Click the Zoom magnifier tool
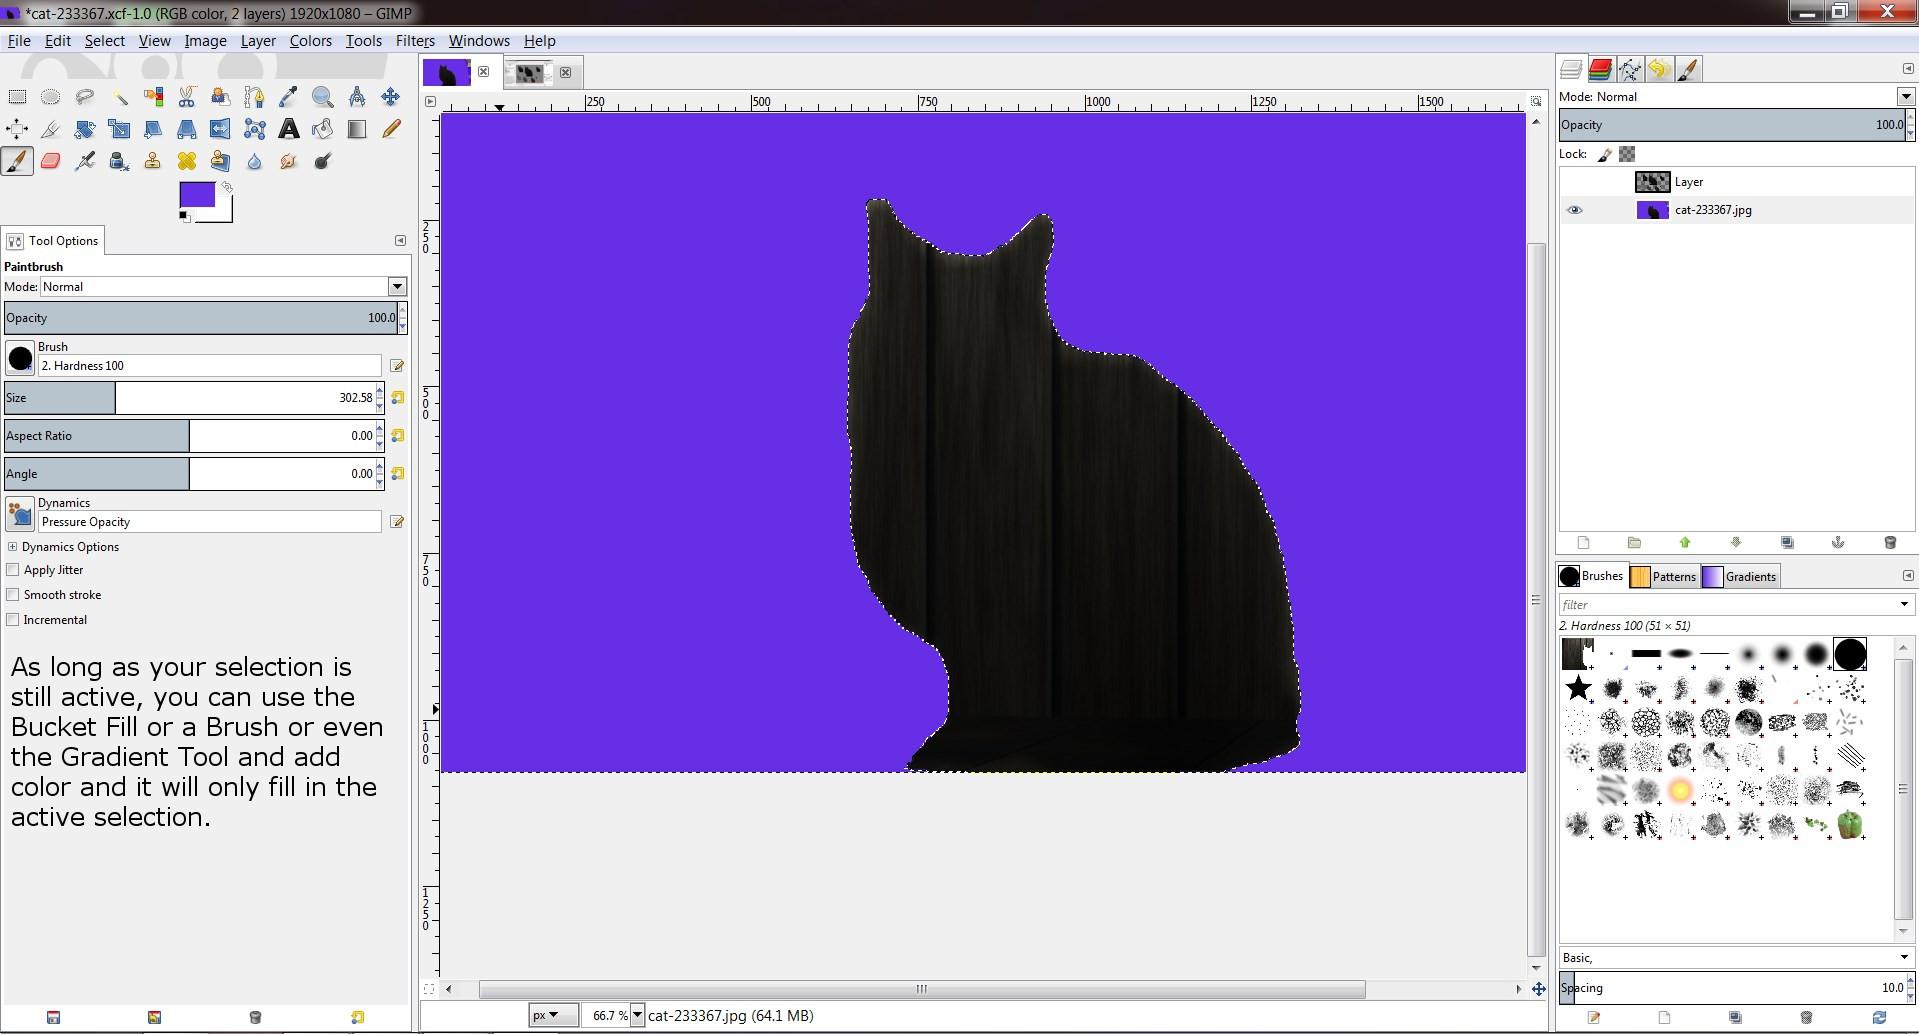Screen dimensions: 1919x1034 pos(323,97)
